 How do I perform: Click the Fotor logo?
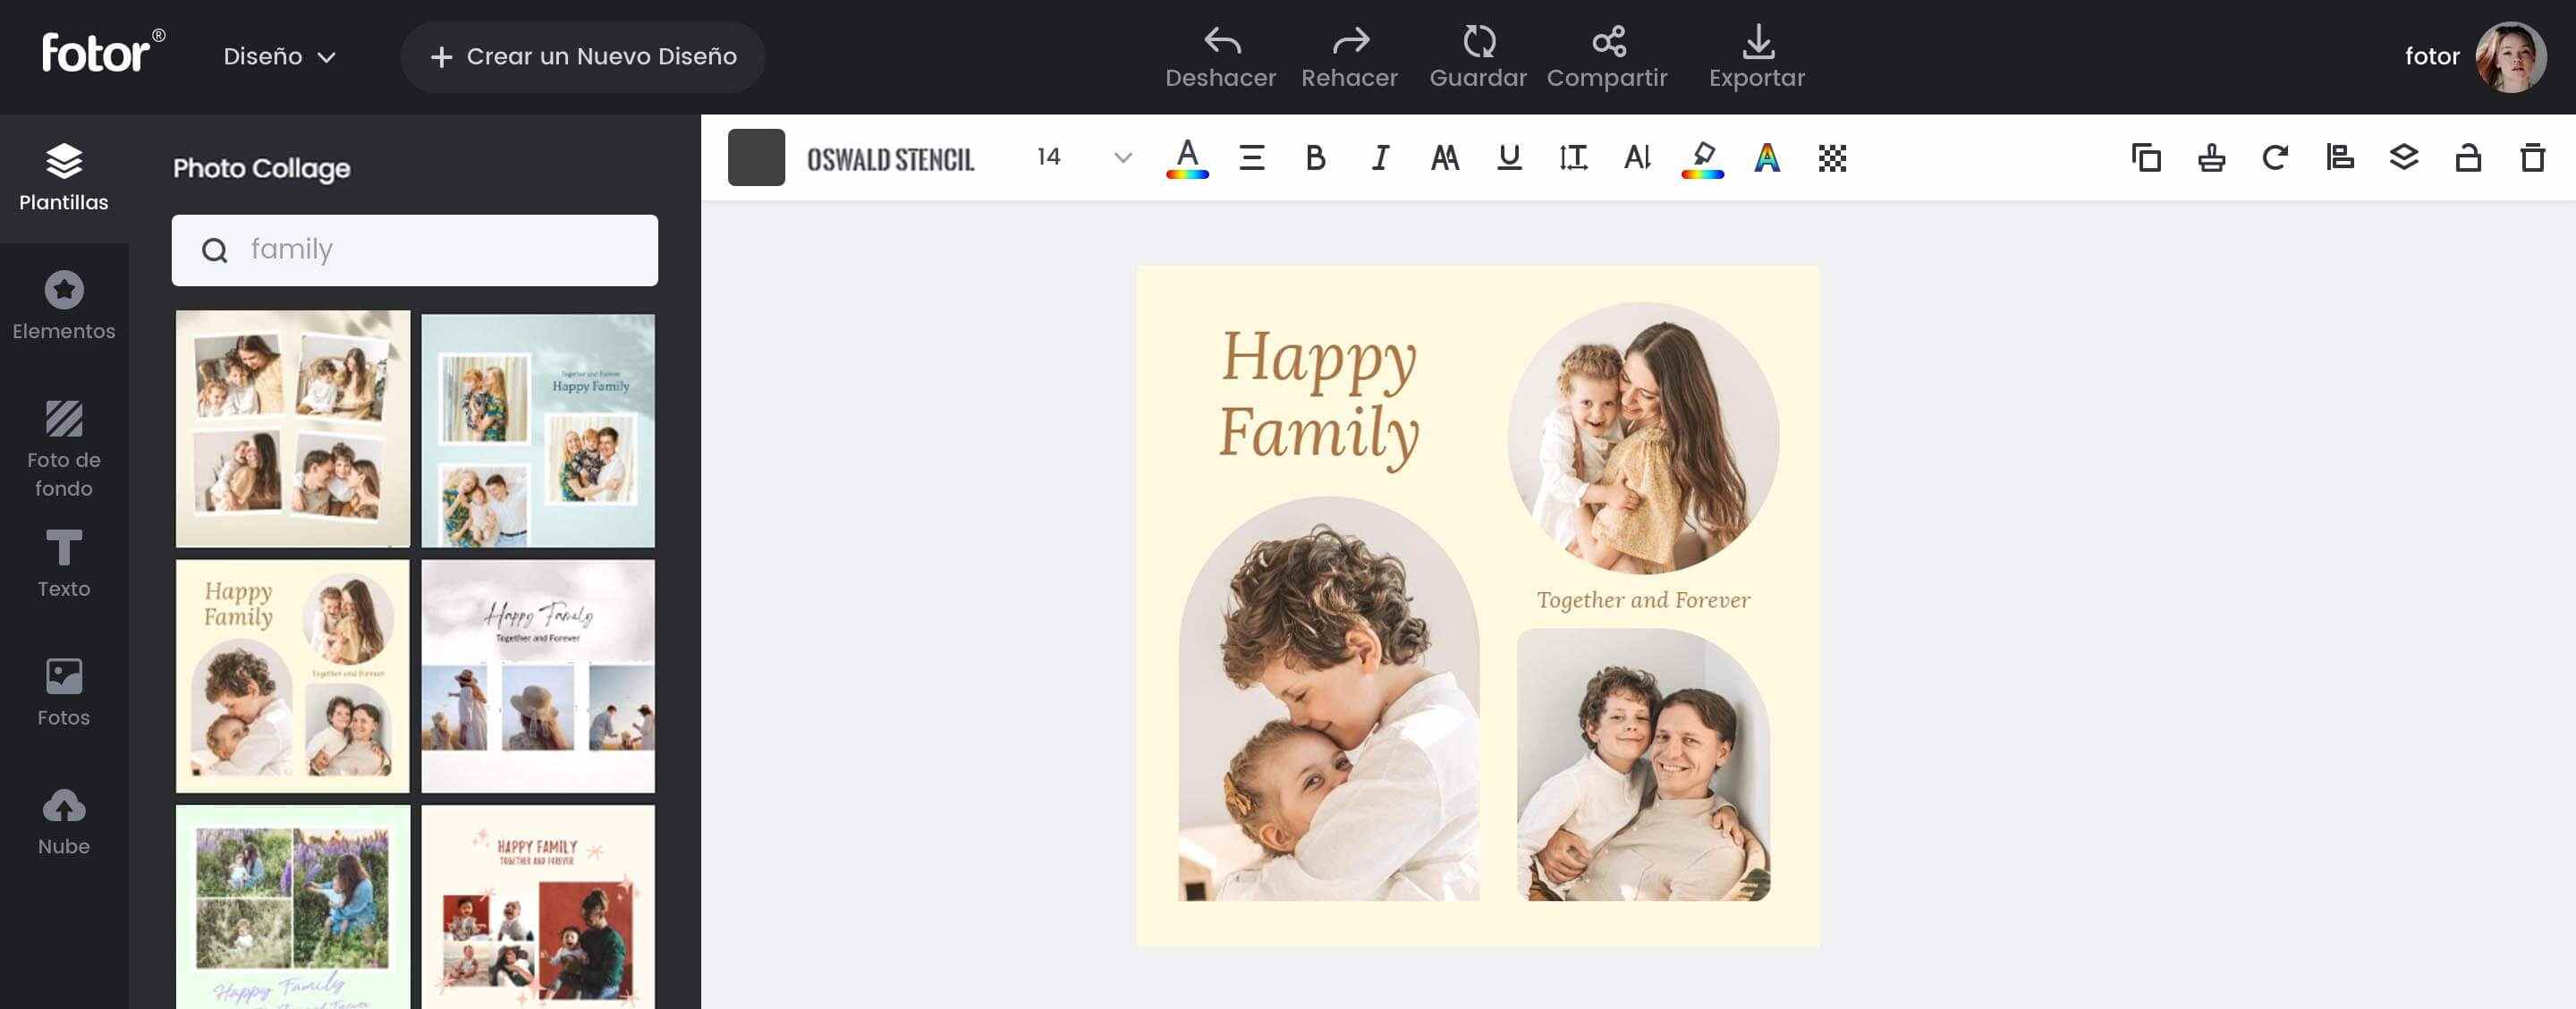[x=103, y=52]
